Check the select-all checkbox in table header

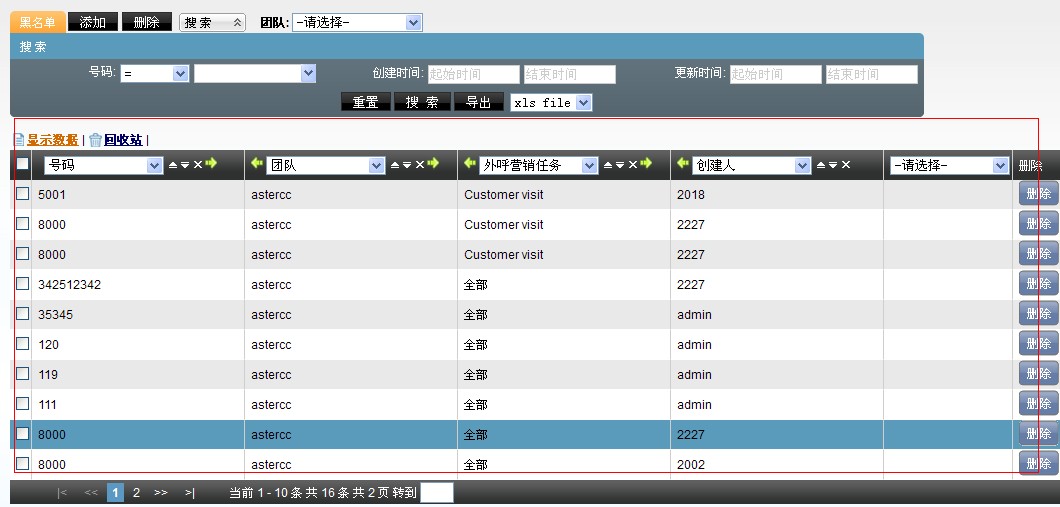click(x=22, y=166)
